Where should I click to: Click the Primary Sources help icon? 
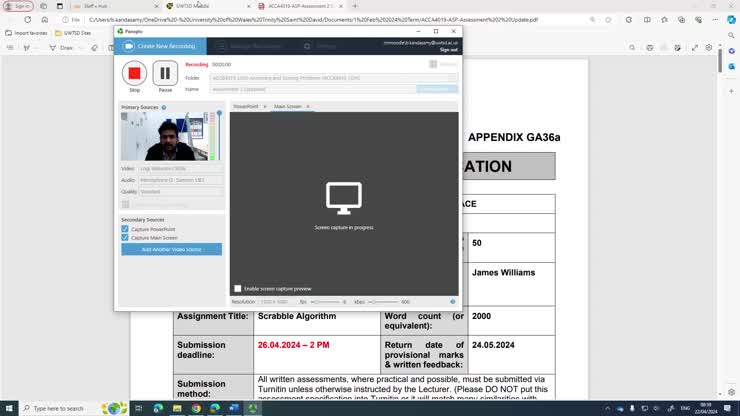pos(164,107)
